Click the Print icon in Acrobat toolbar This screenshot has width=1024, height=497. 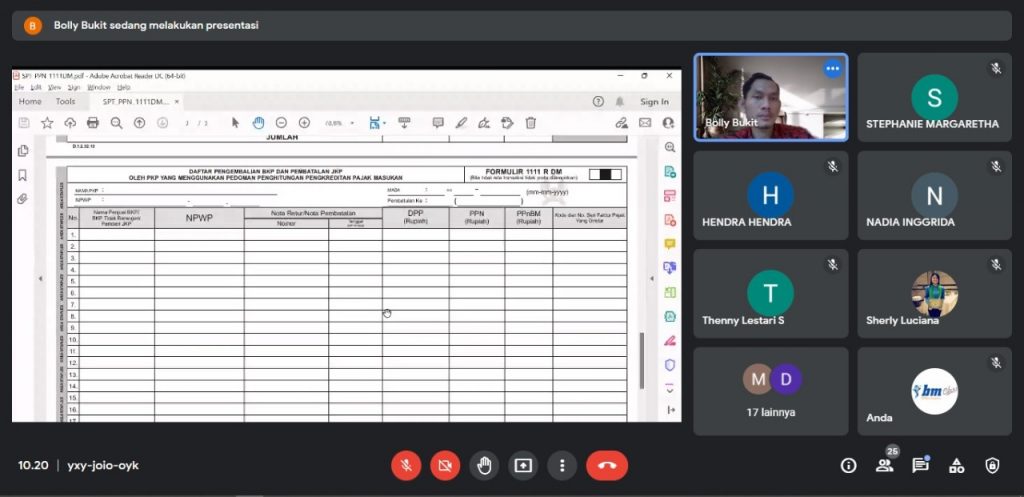[x=93, y=123]
